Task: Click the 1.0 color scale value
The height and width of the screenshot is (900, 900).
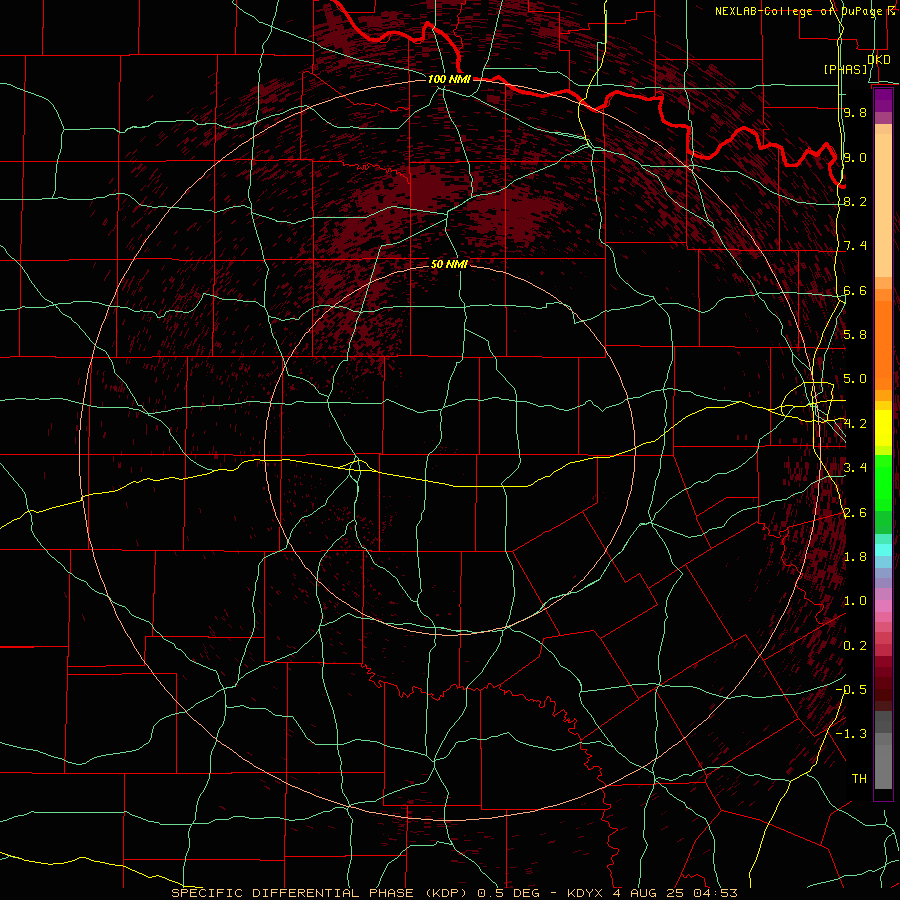Action: pyautogui.click(x=855, y=601)
